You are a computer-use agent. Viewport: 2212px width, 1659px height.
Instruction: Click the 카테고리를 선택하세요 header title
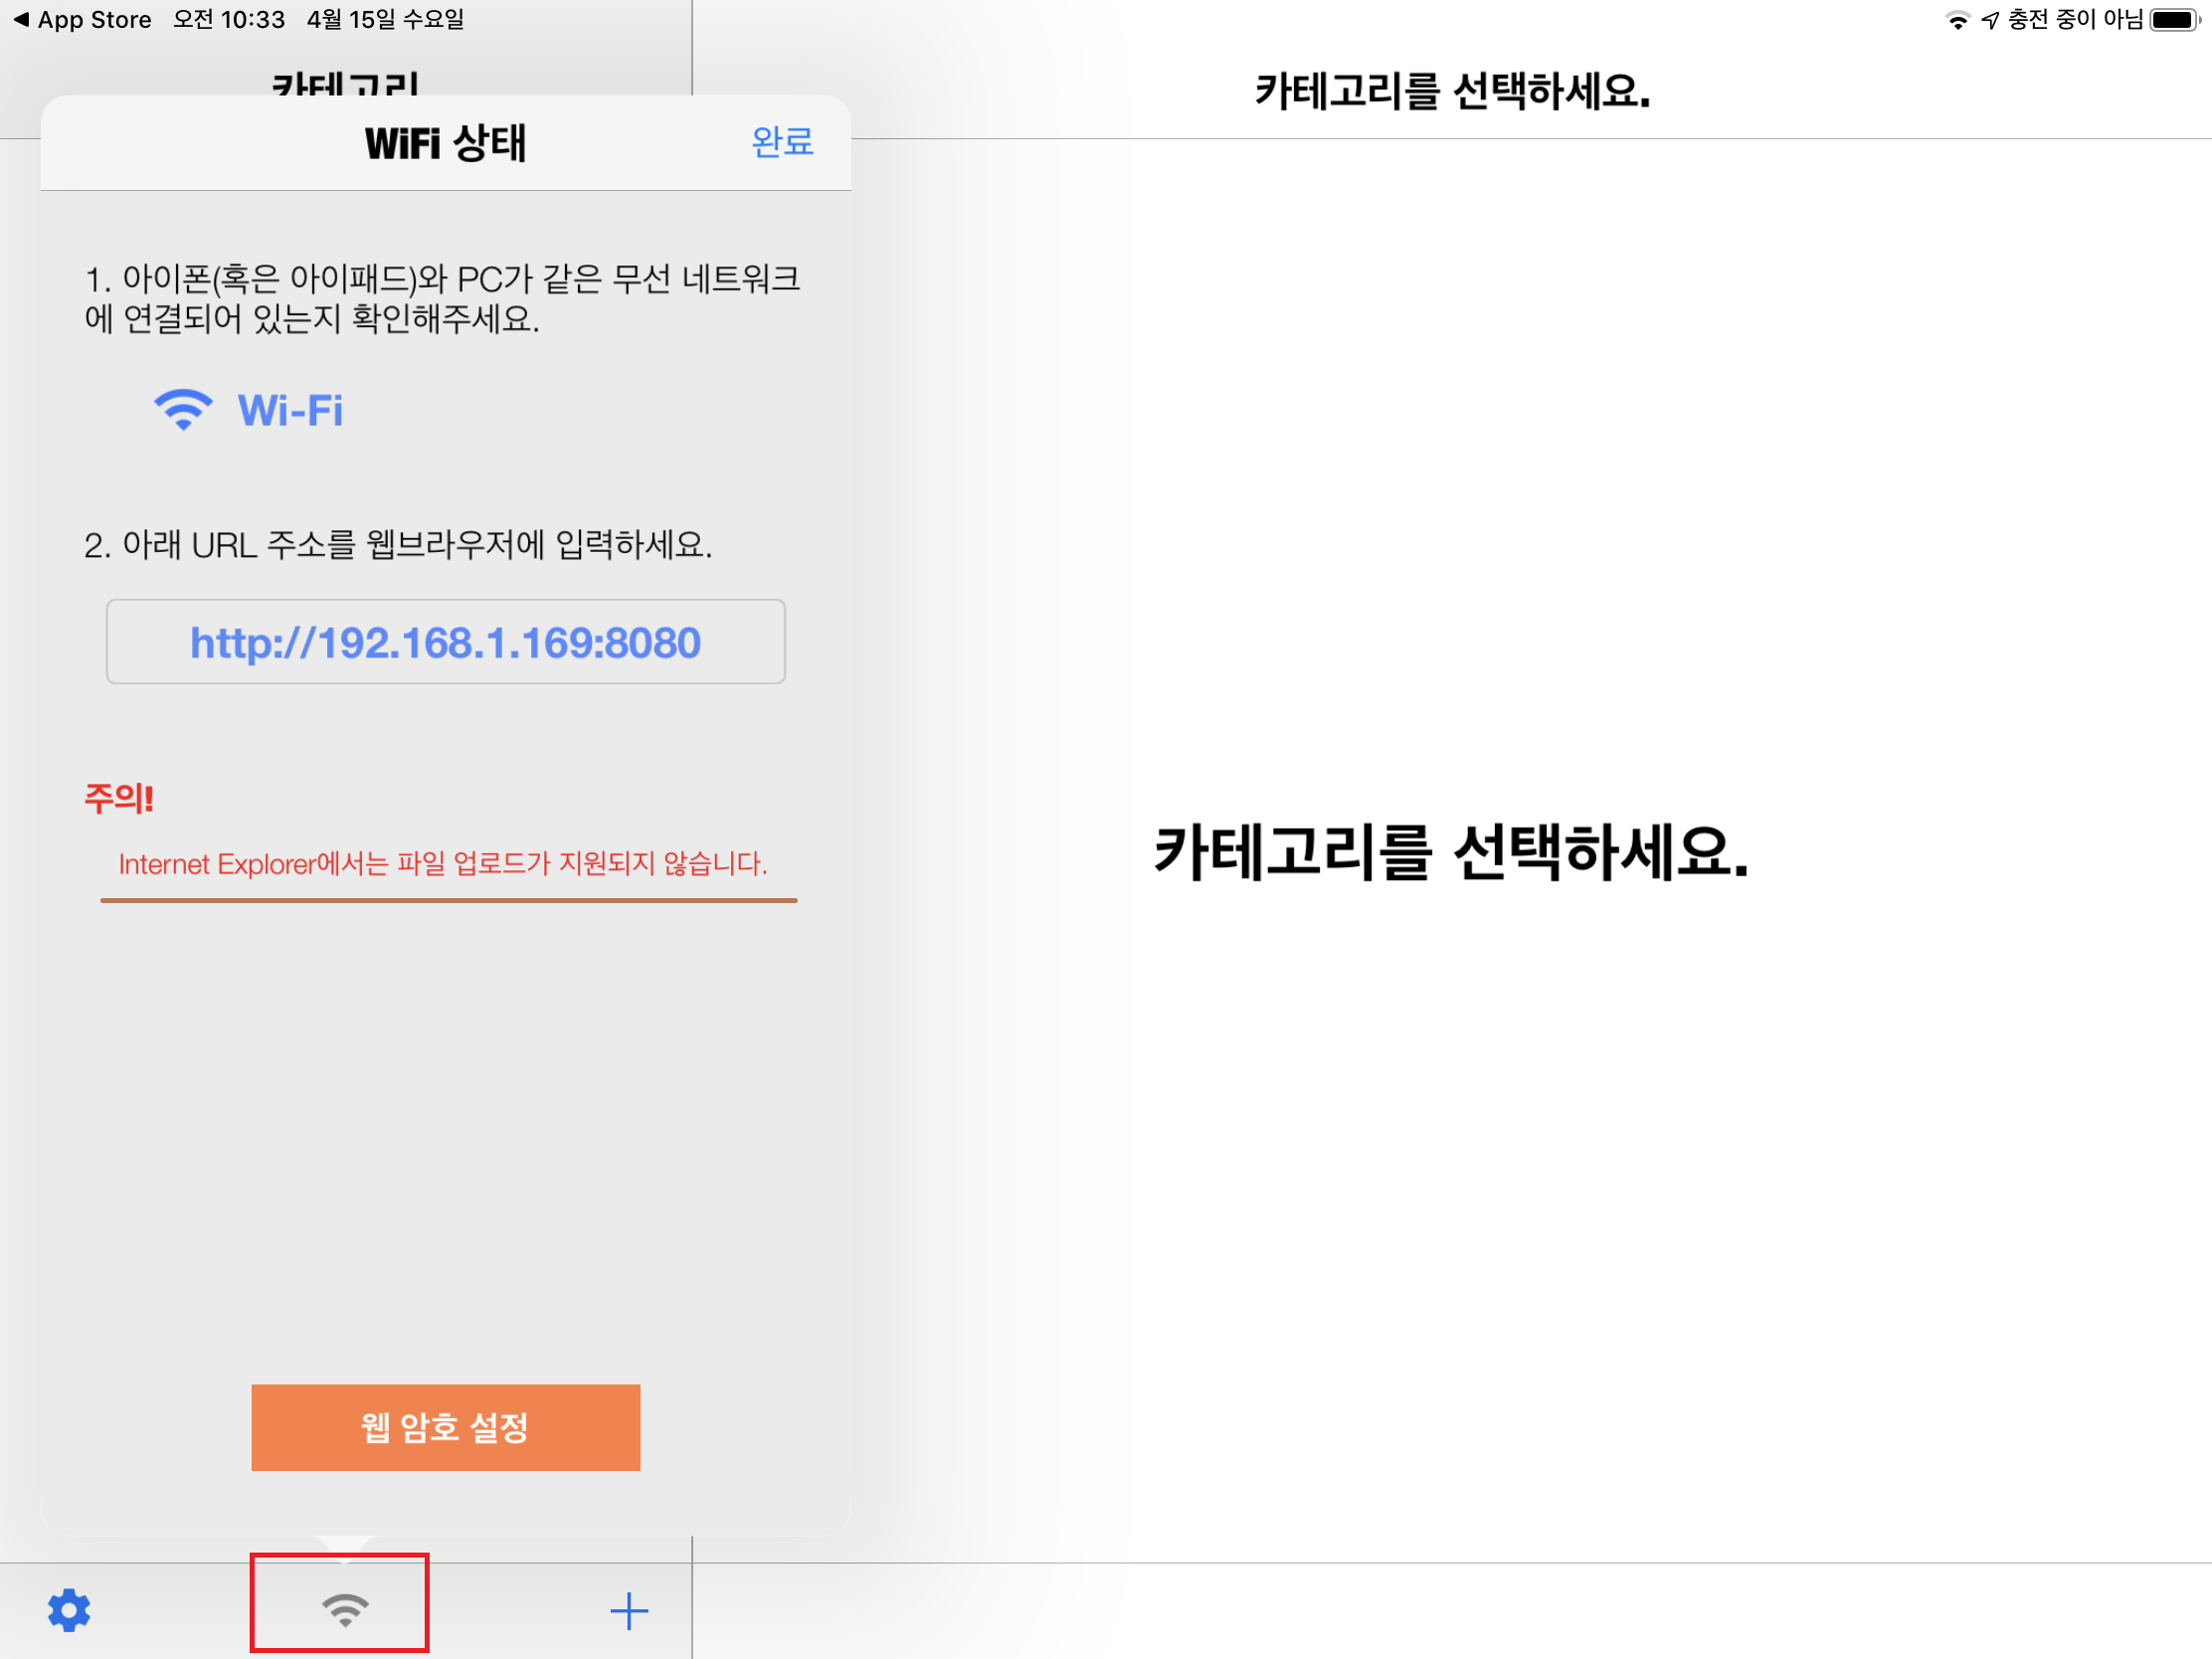pyautogui.click(x=1451, y=91)
